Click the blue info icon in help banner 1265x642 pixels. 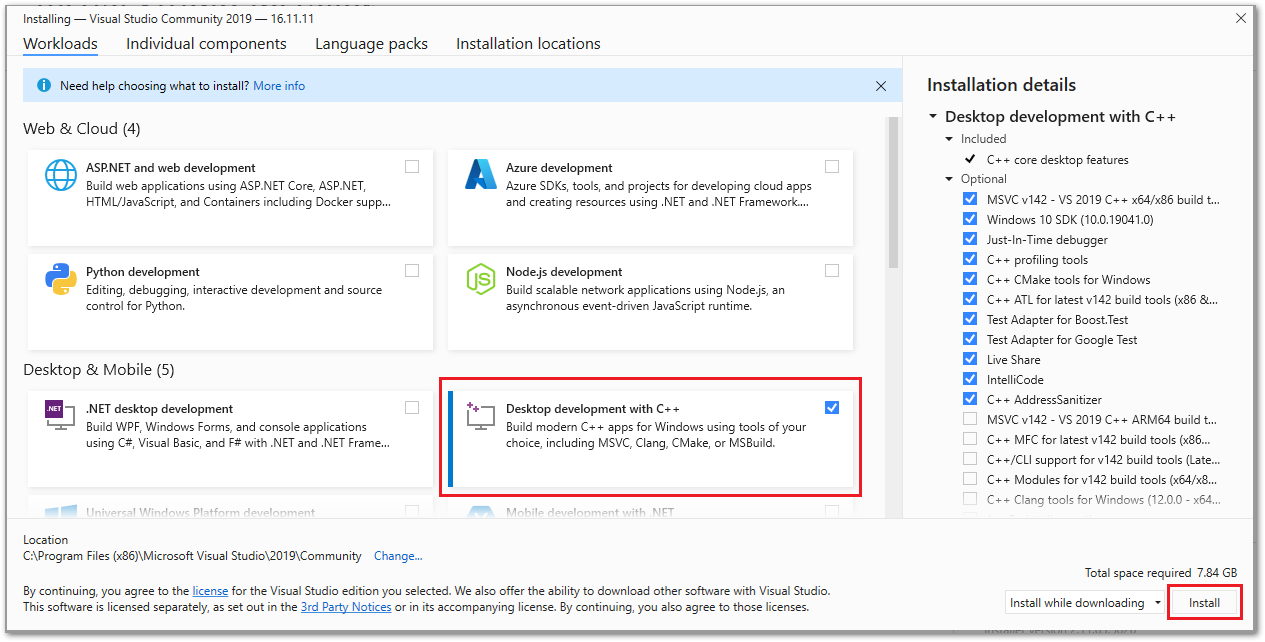coord(44,86)
